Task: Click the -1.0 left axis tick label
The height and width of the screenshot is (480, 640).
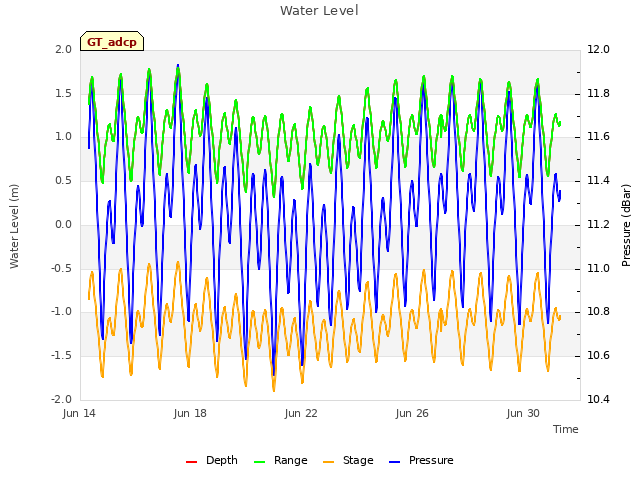Action: (x=61, y=311)
